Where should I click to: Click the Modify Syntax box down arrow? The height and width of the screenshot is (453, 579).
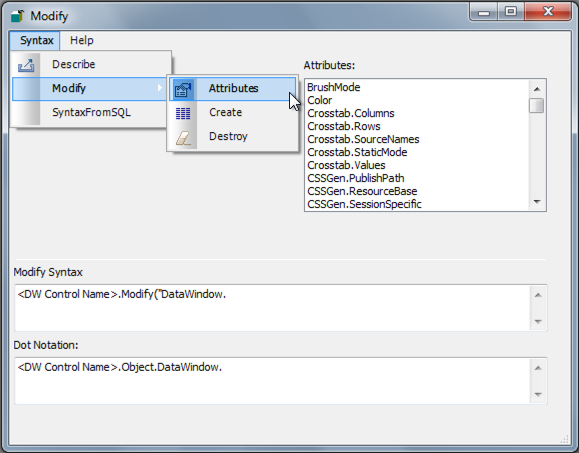point(538,322)
